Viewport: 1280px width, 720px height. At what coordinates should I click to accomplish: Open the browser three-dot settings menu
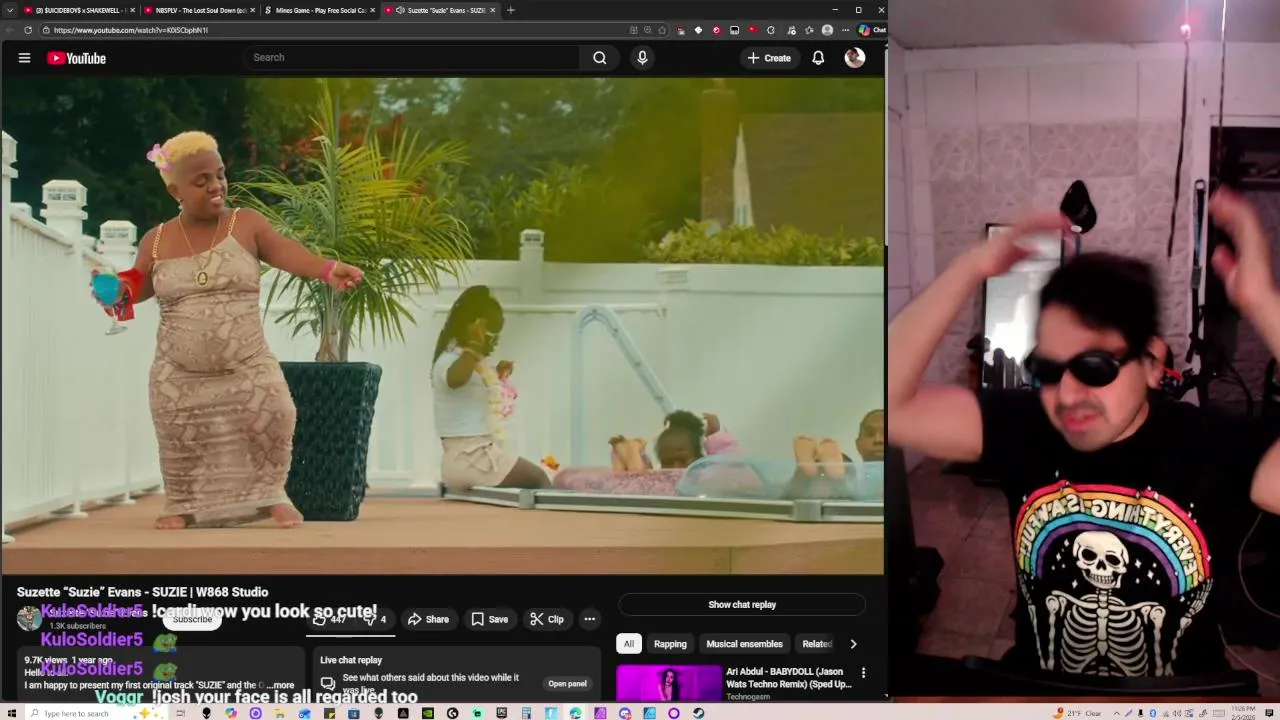pyautogui.click(x=846, y=30)
